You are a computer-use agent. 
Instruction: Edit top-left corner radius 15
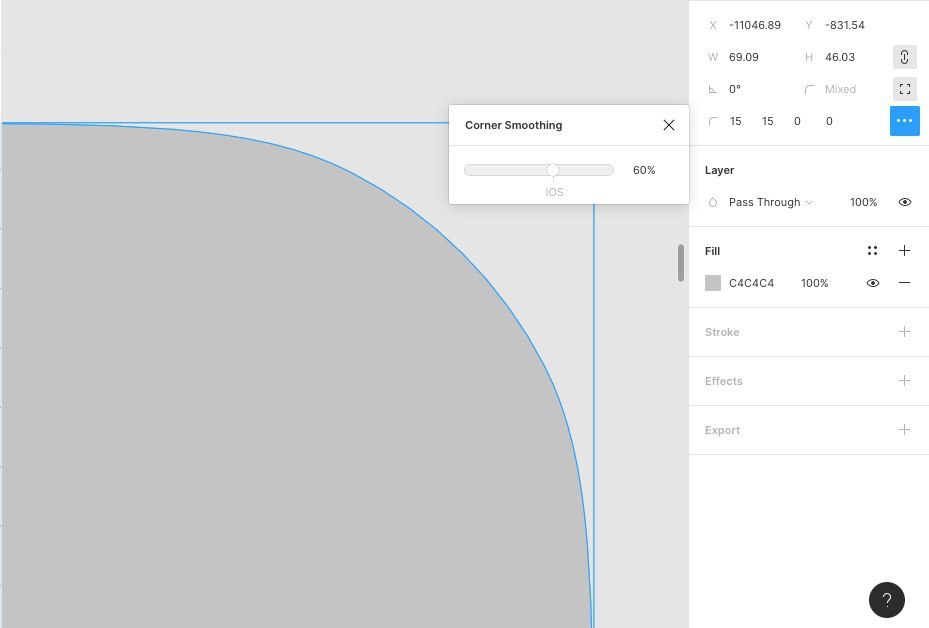click(735, 121)
